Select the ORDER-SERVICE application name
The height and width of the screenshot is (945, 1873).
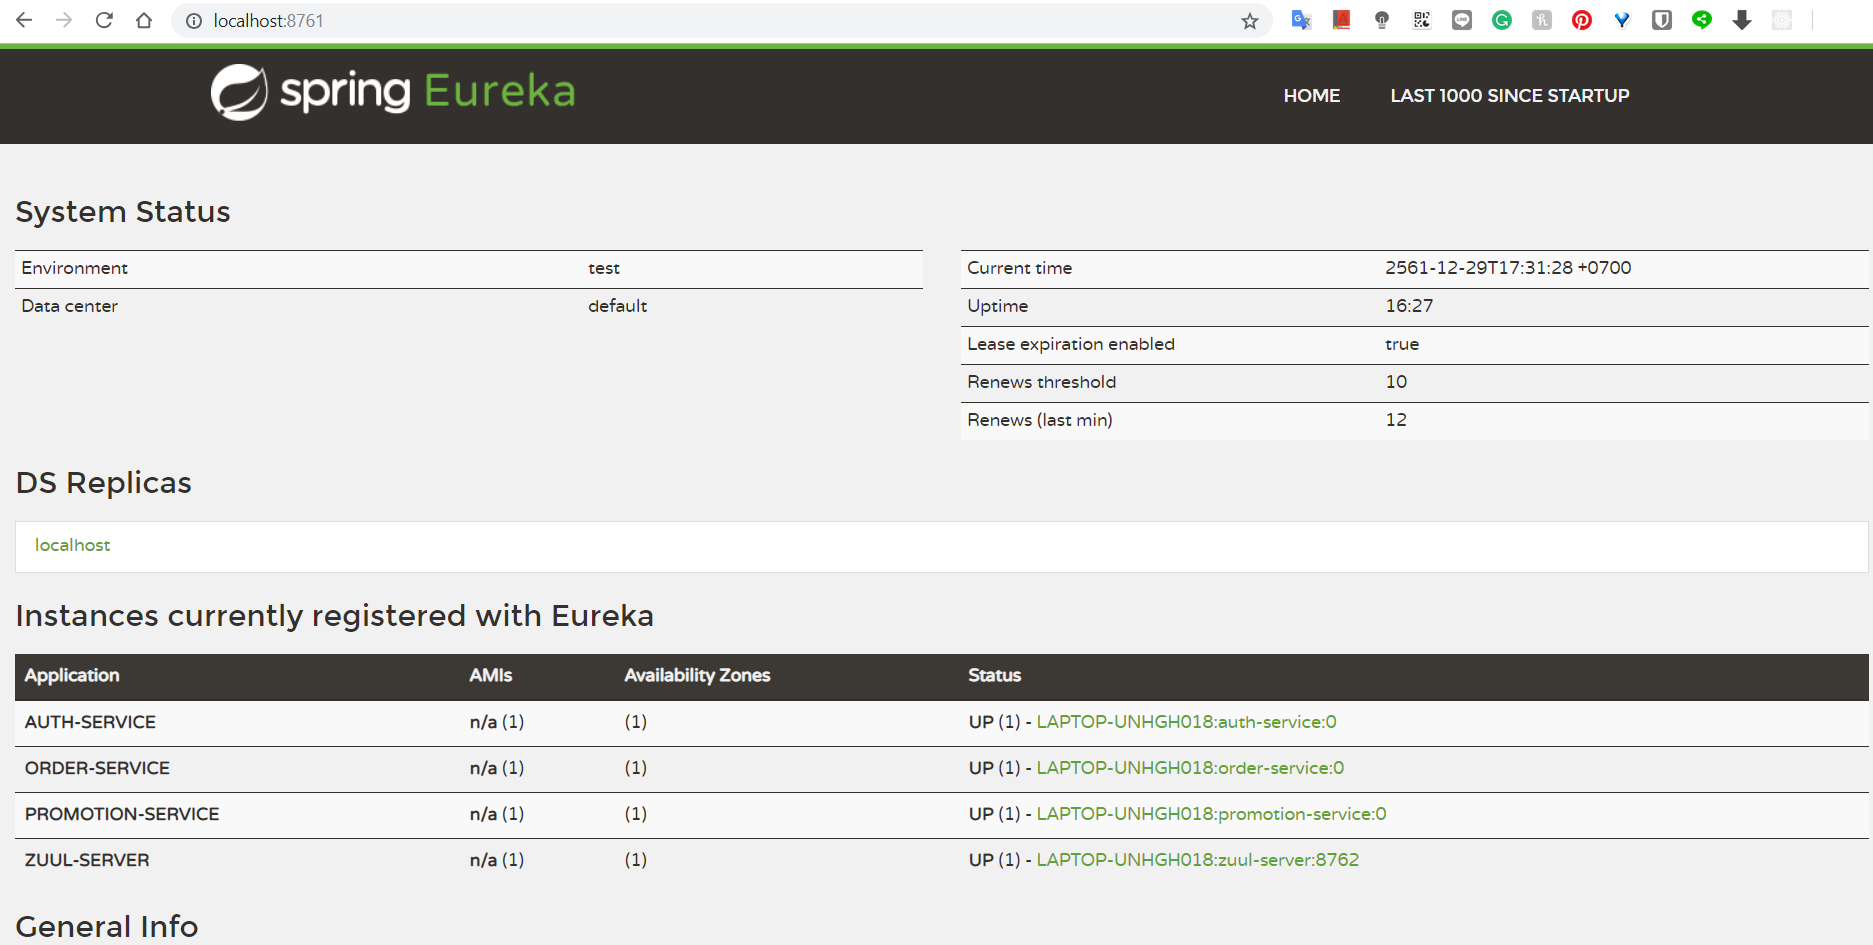pos(97,768)
